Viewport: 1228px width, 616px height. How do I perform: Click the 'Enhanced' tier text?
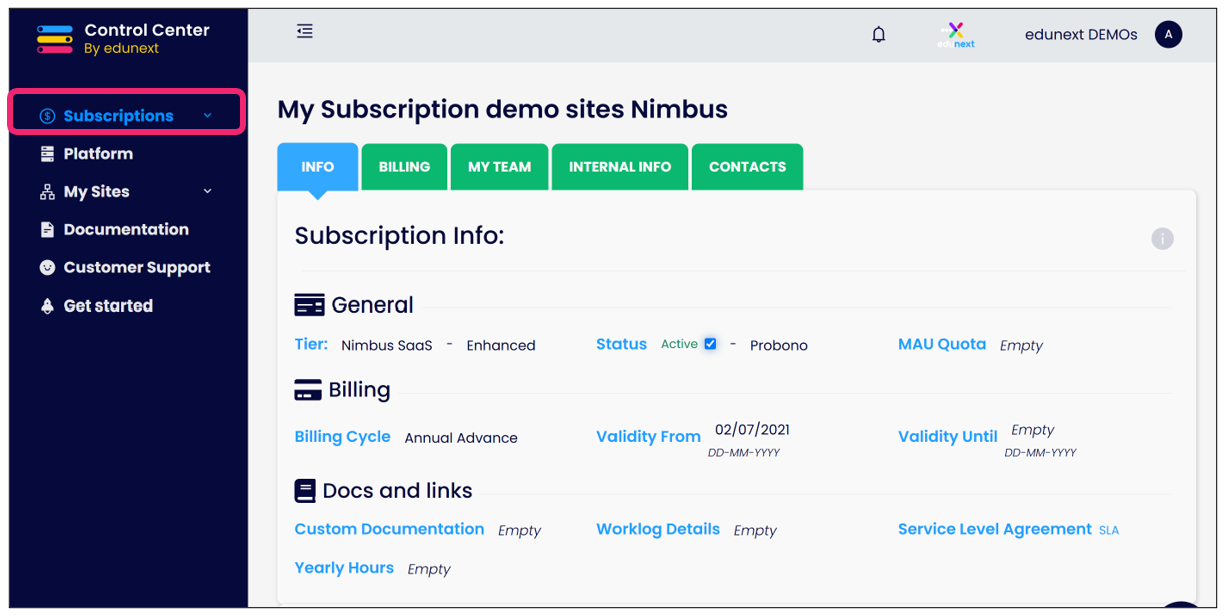coord(501,345)
